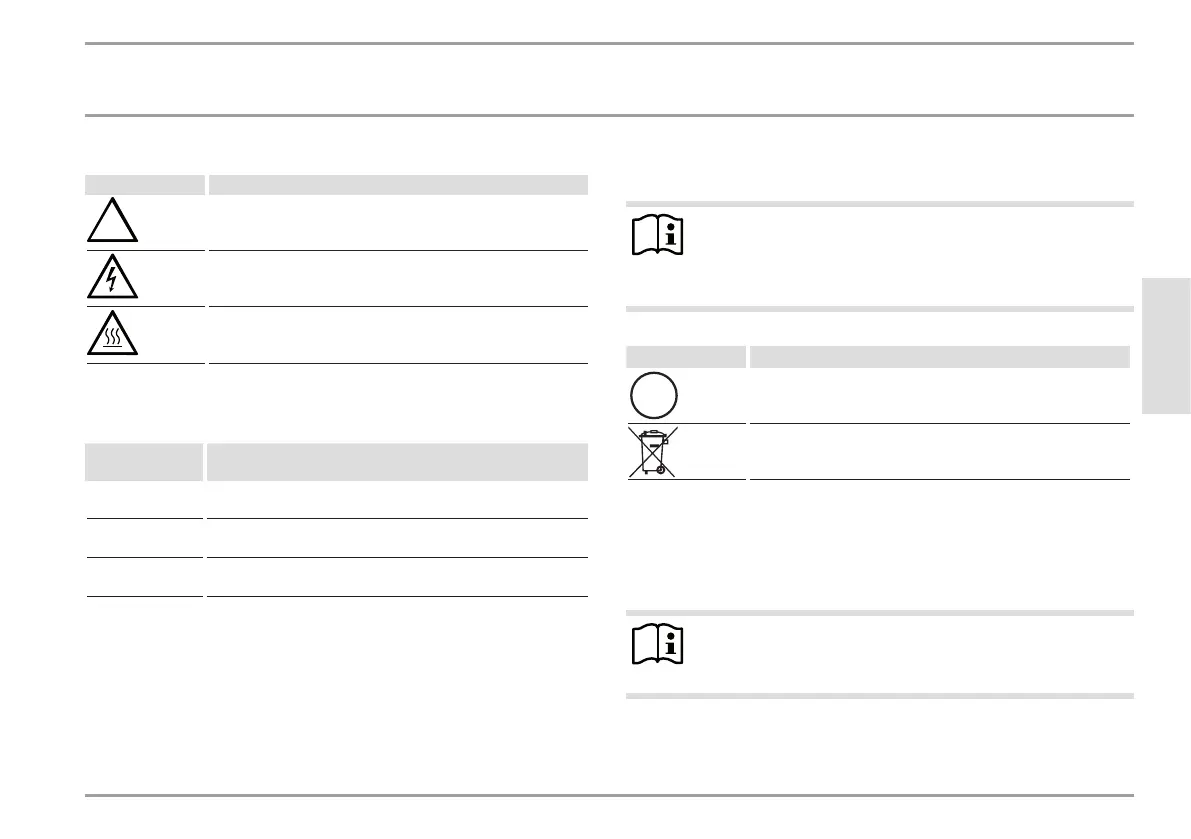Click the tall narrow gray header cell of icon-less table
Viewport: 1191px width, 839px height.
(x=144, y=462)
